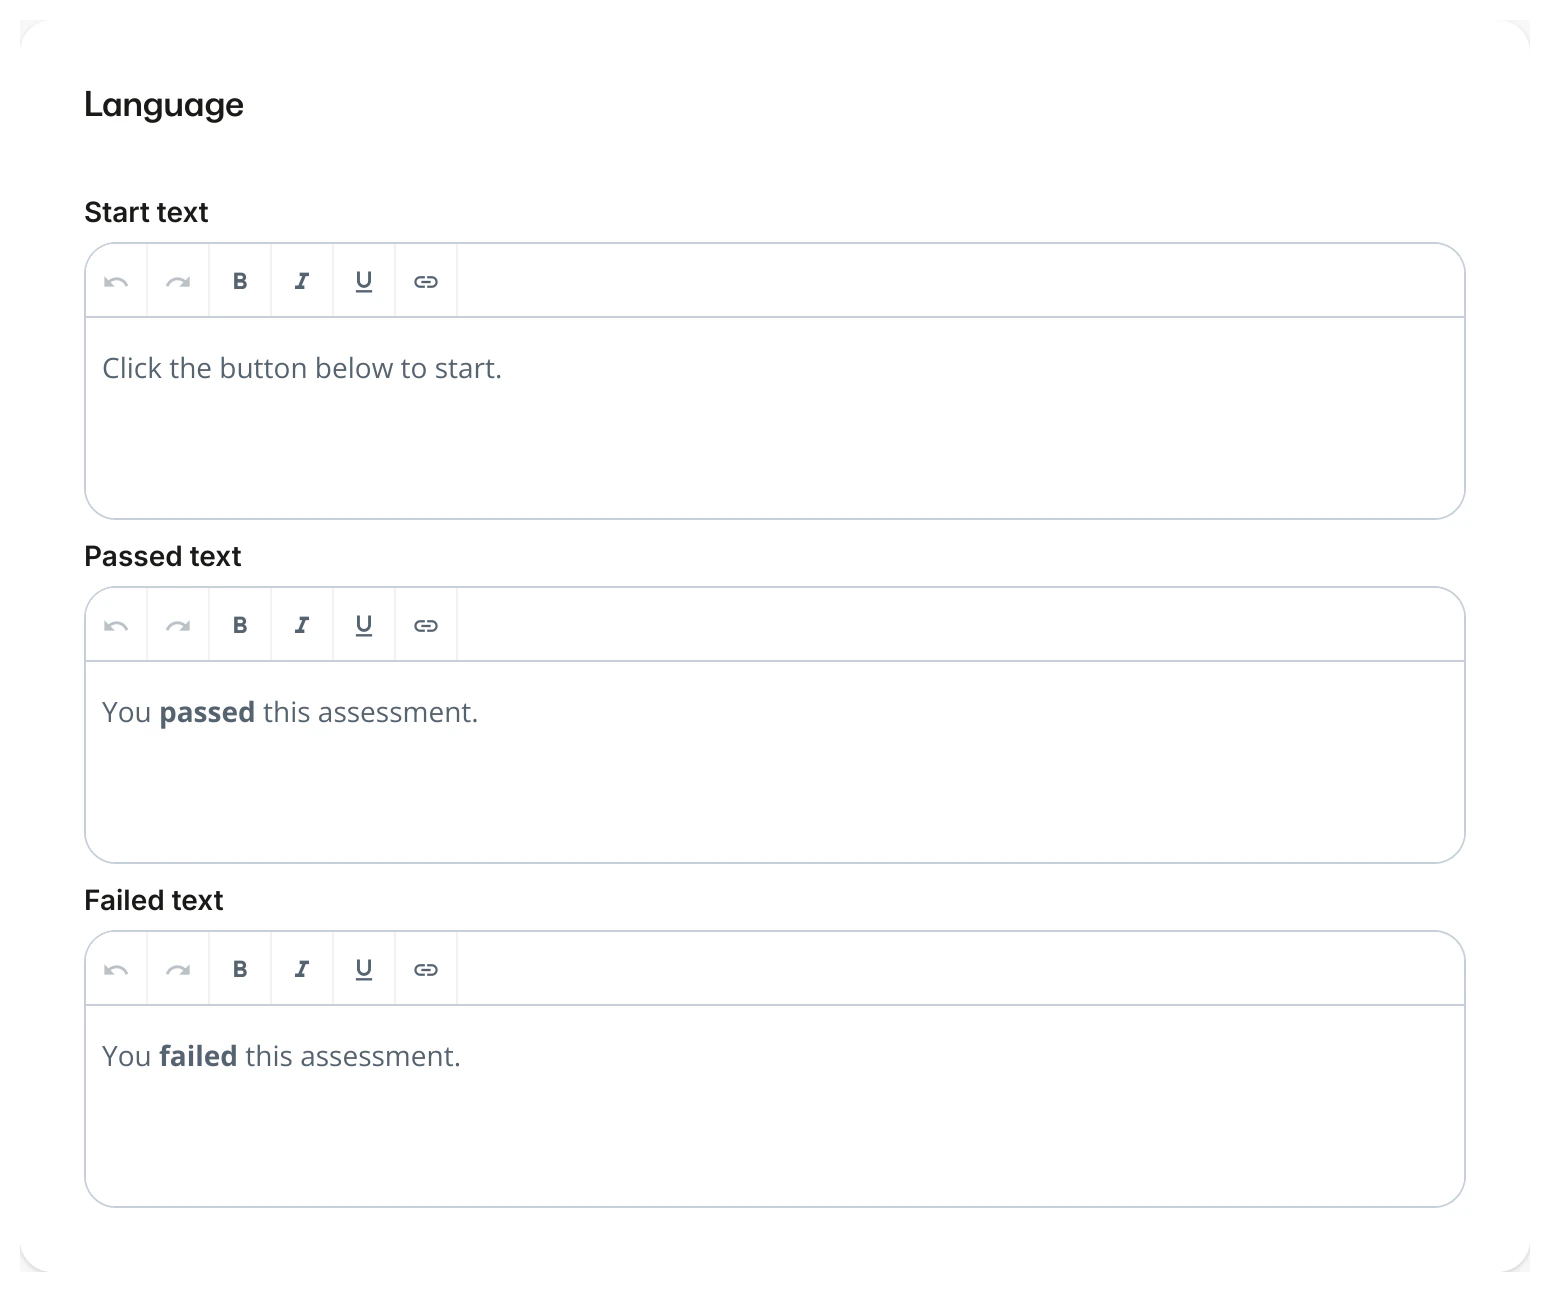Apply Underline in the Passed text editor
The height and width of the screenshot is (1292, 1550).
point(363,624)
